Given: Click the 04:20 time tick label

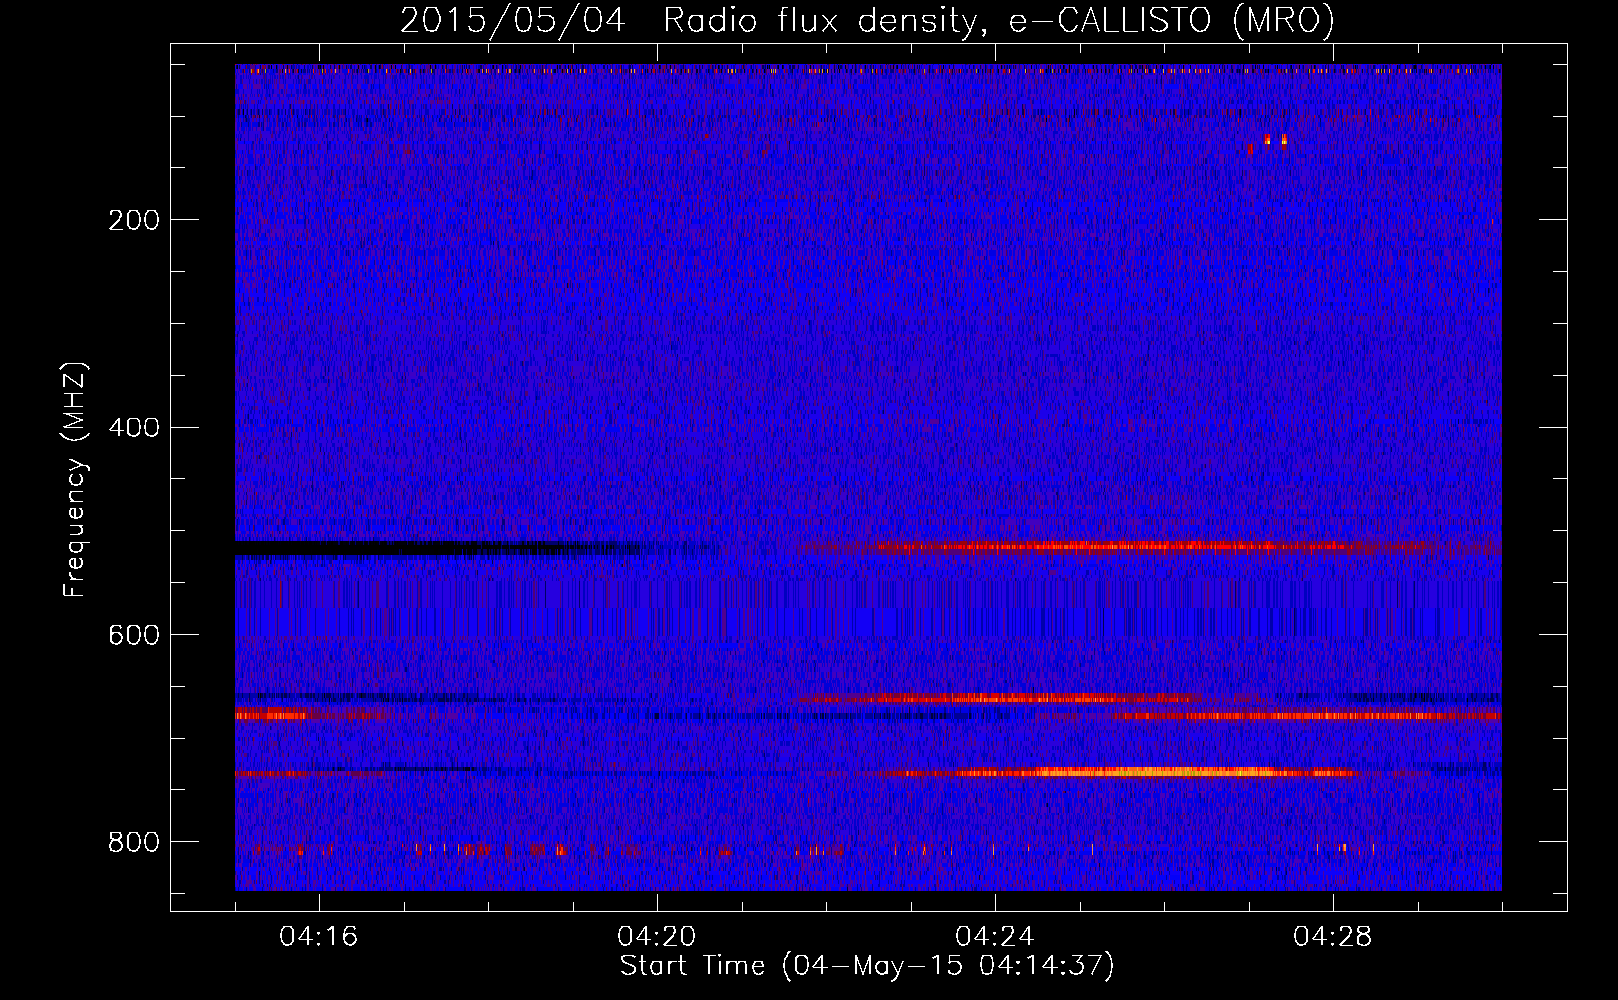Looking at the screenshot, I should point(657,937).
